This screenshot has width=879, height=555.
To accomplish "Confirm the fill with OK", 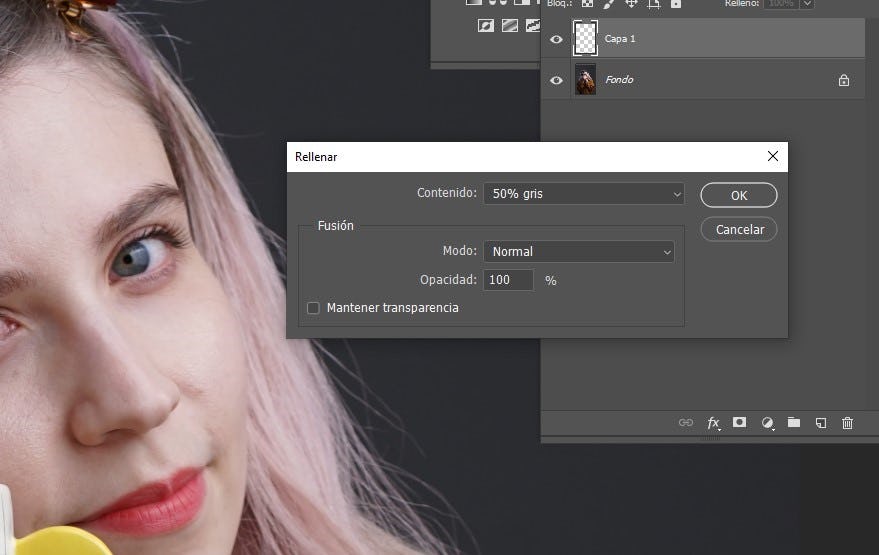I will pos(738,195).
